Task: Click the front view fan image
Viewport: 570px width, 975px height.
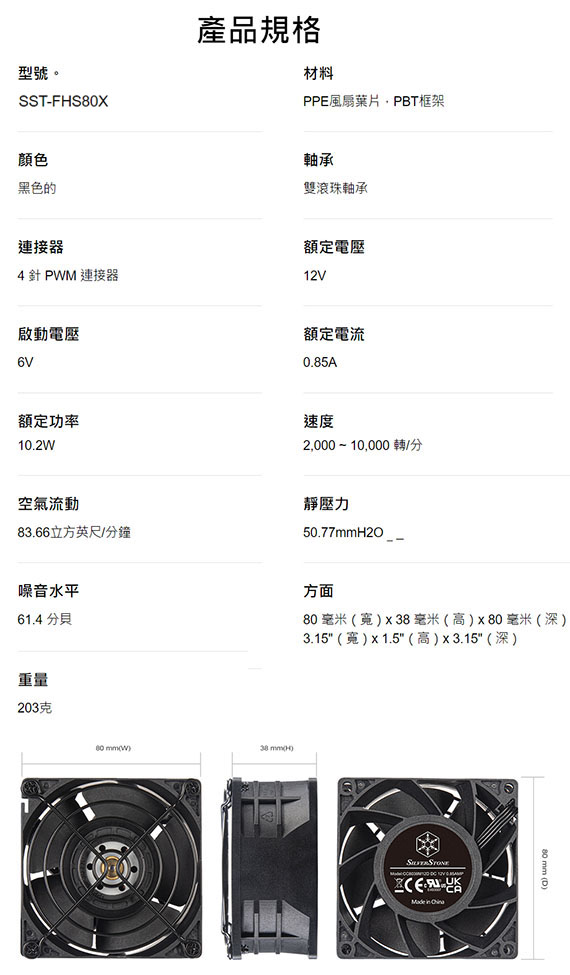Action: pos(111,867)
